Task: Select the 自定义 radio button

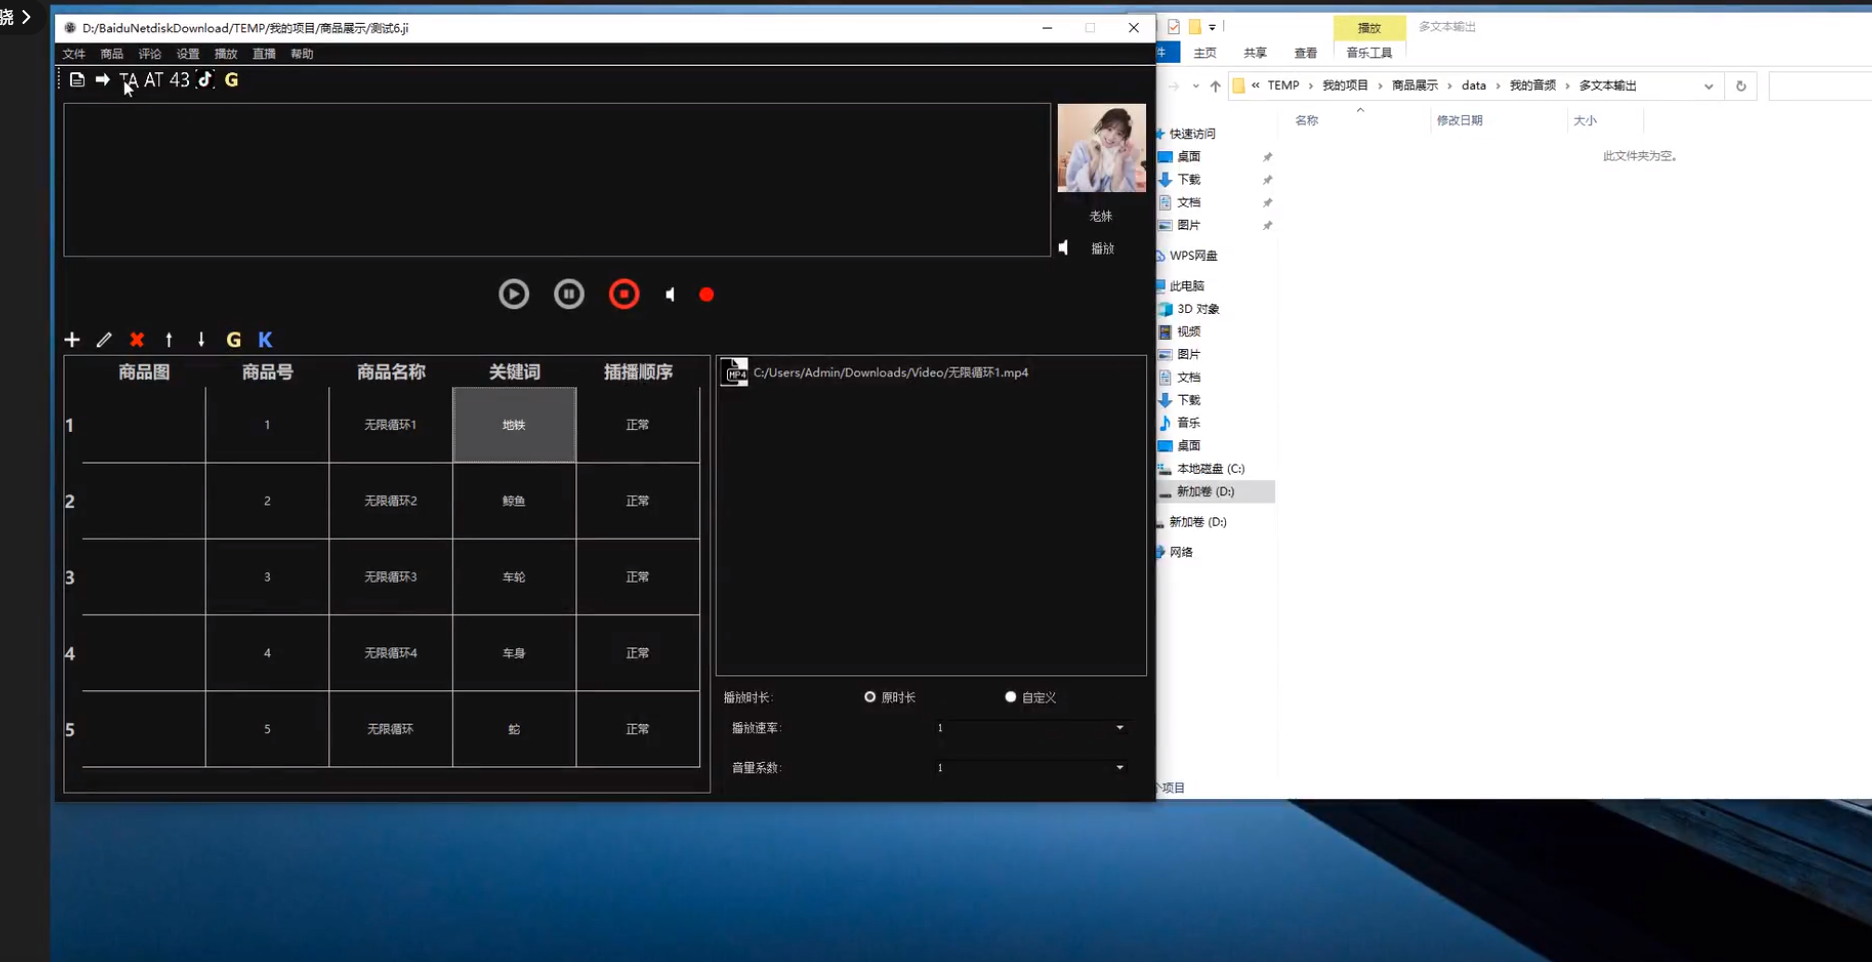Action: [x=1010, y=697]
